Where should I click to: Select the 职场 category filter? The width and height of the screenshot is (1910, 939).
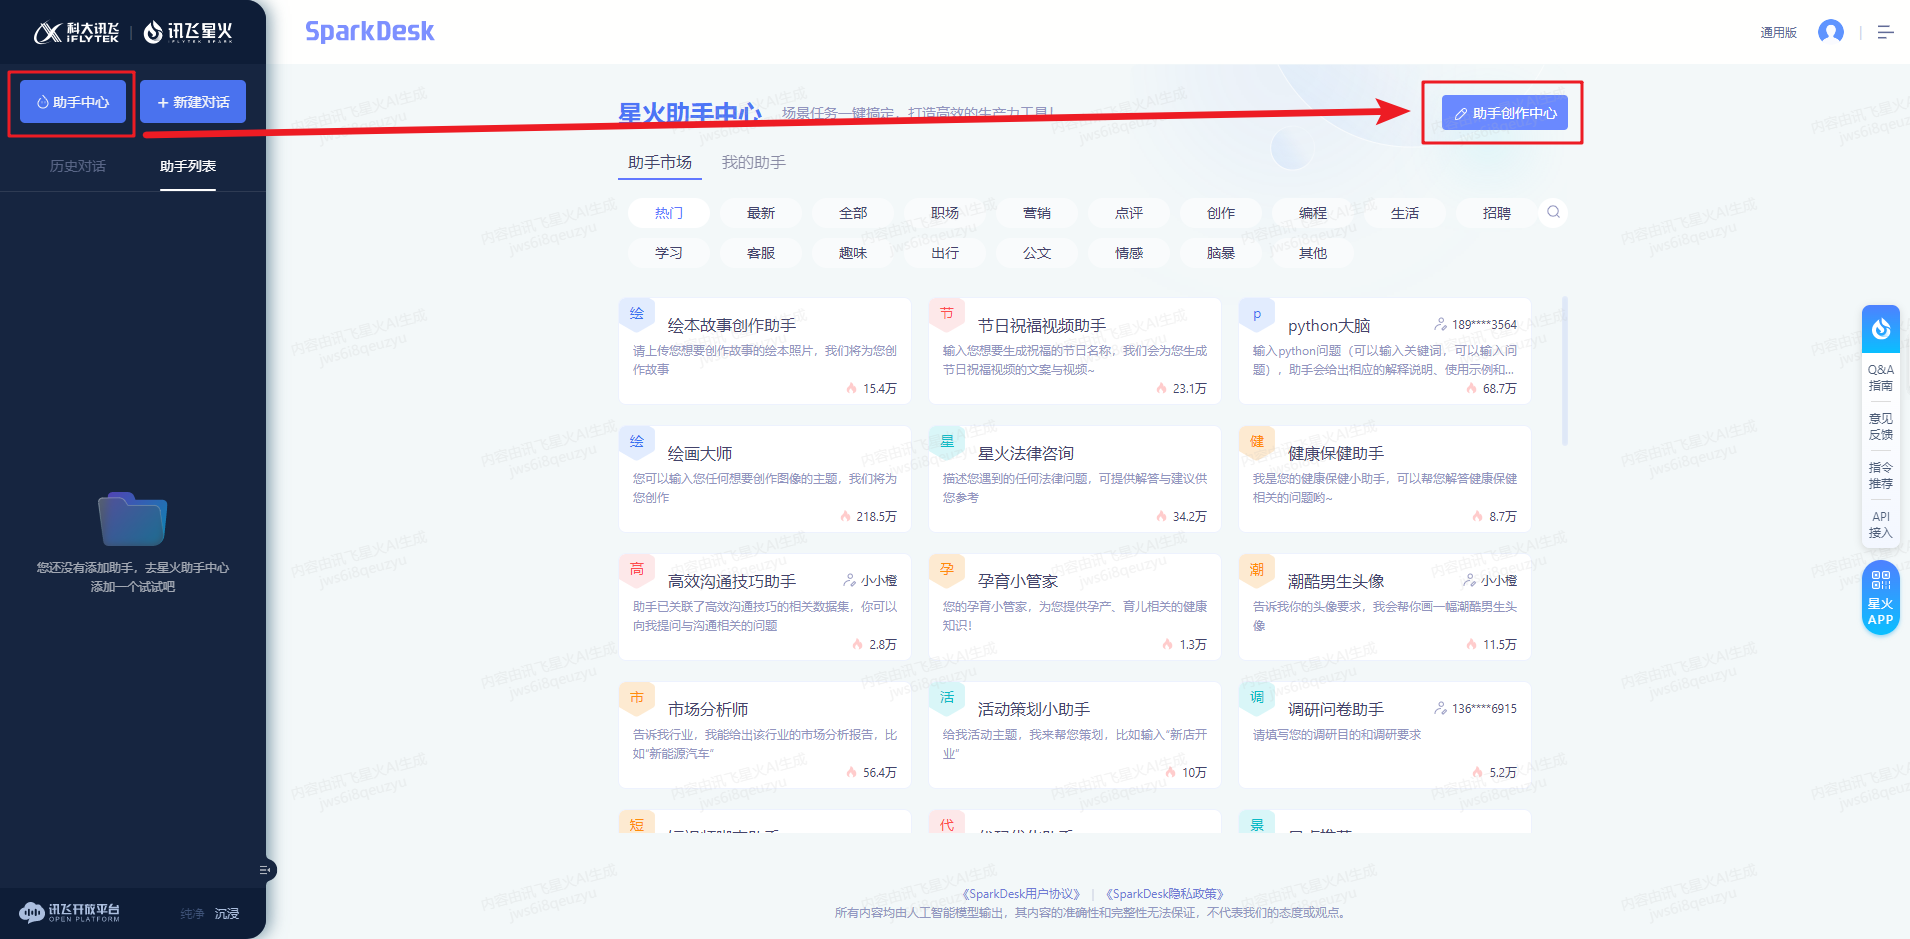tap(945, 213)
